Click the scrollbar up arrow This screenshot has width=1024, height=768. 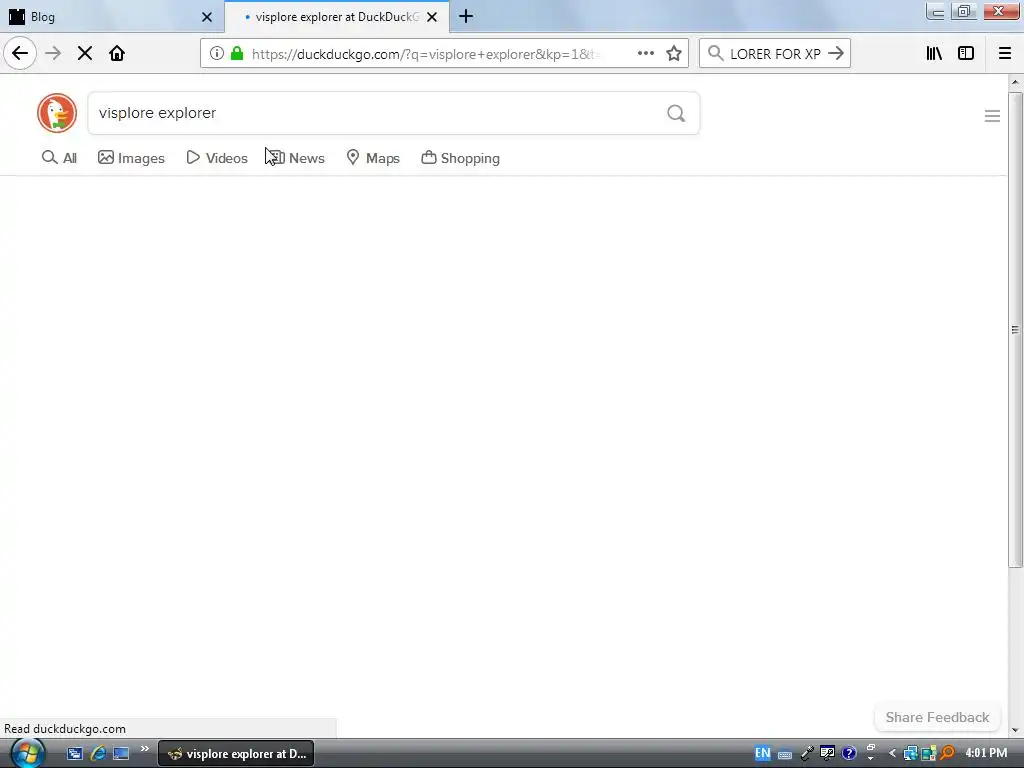[x=1016, y=82]
